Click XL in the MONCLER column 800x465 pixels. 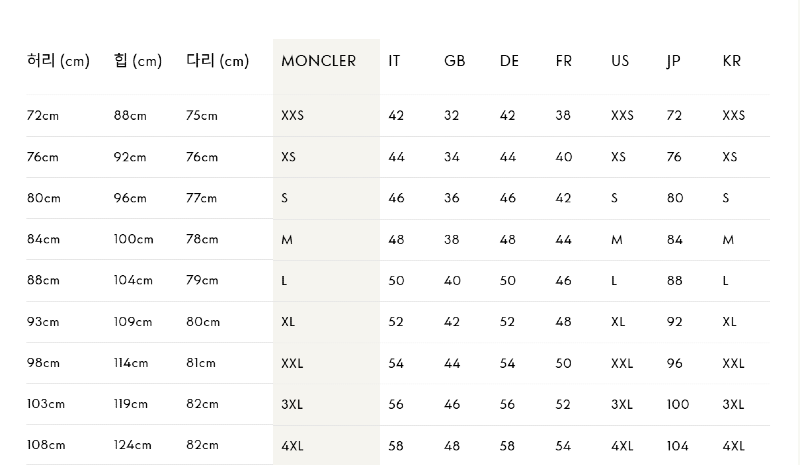(290, 322)
